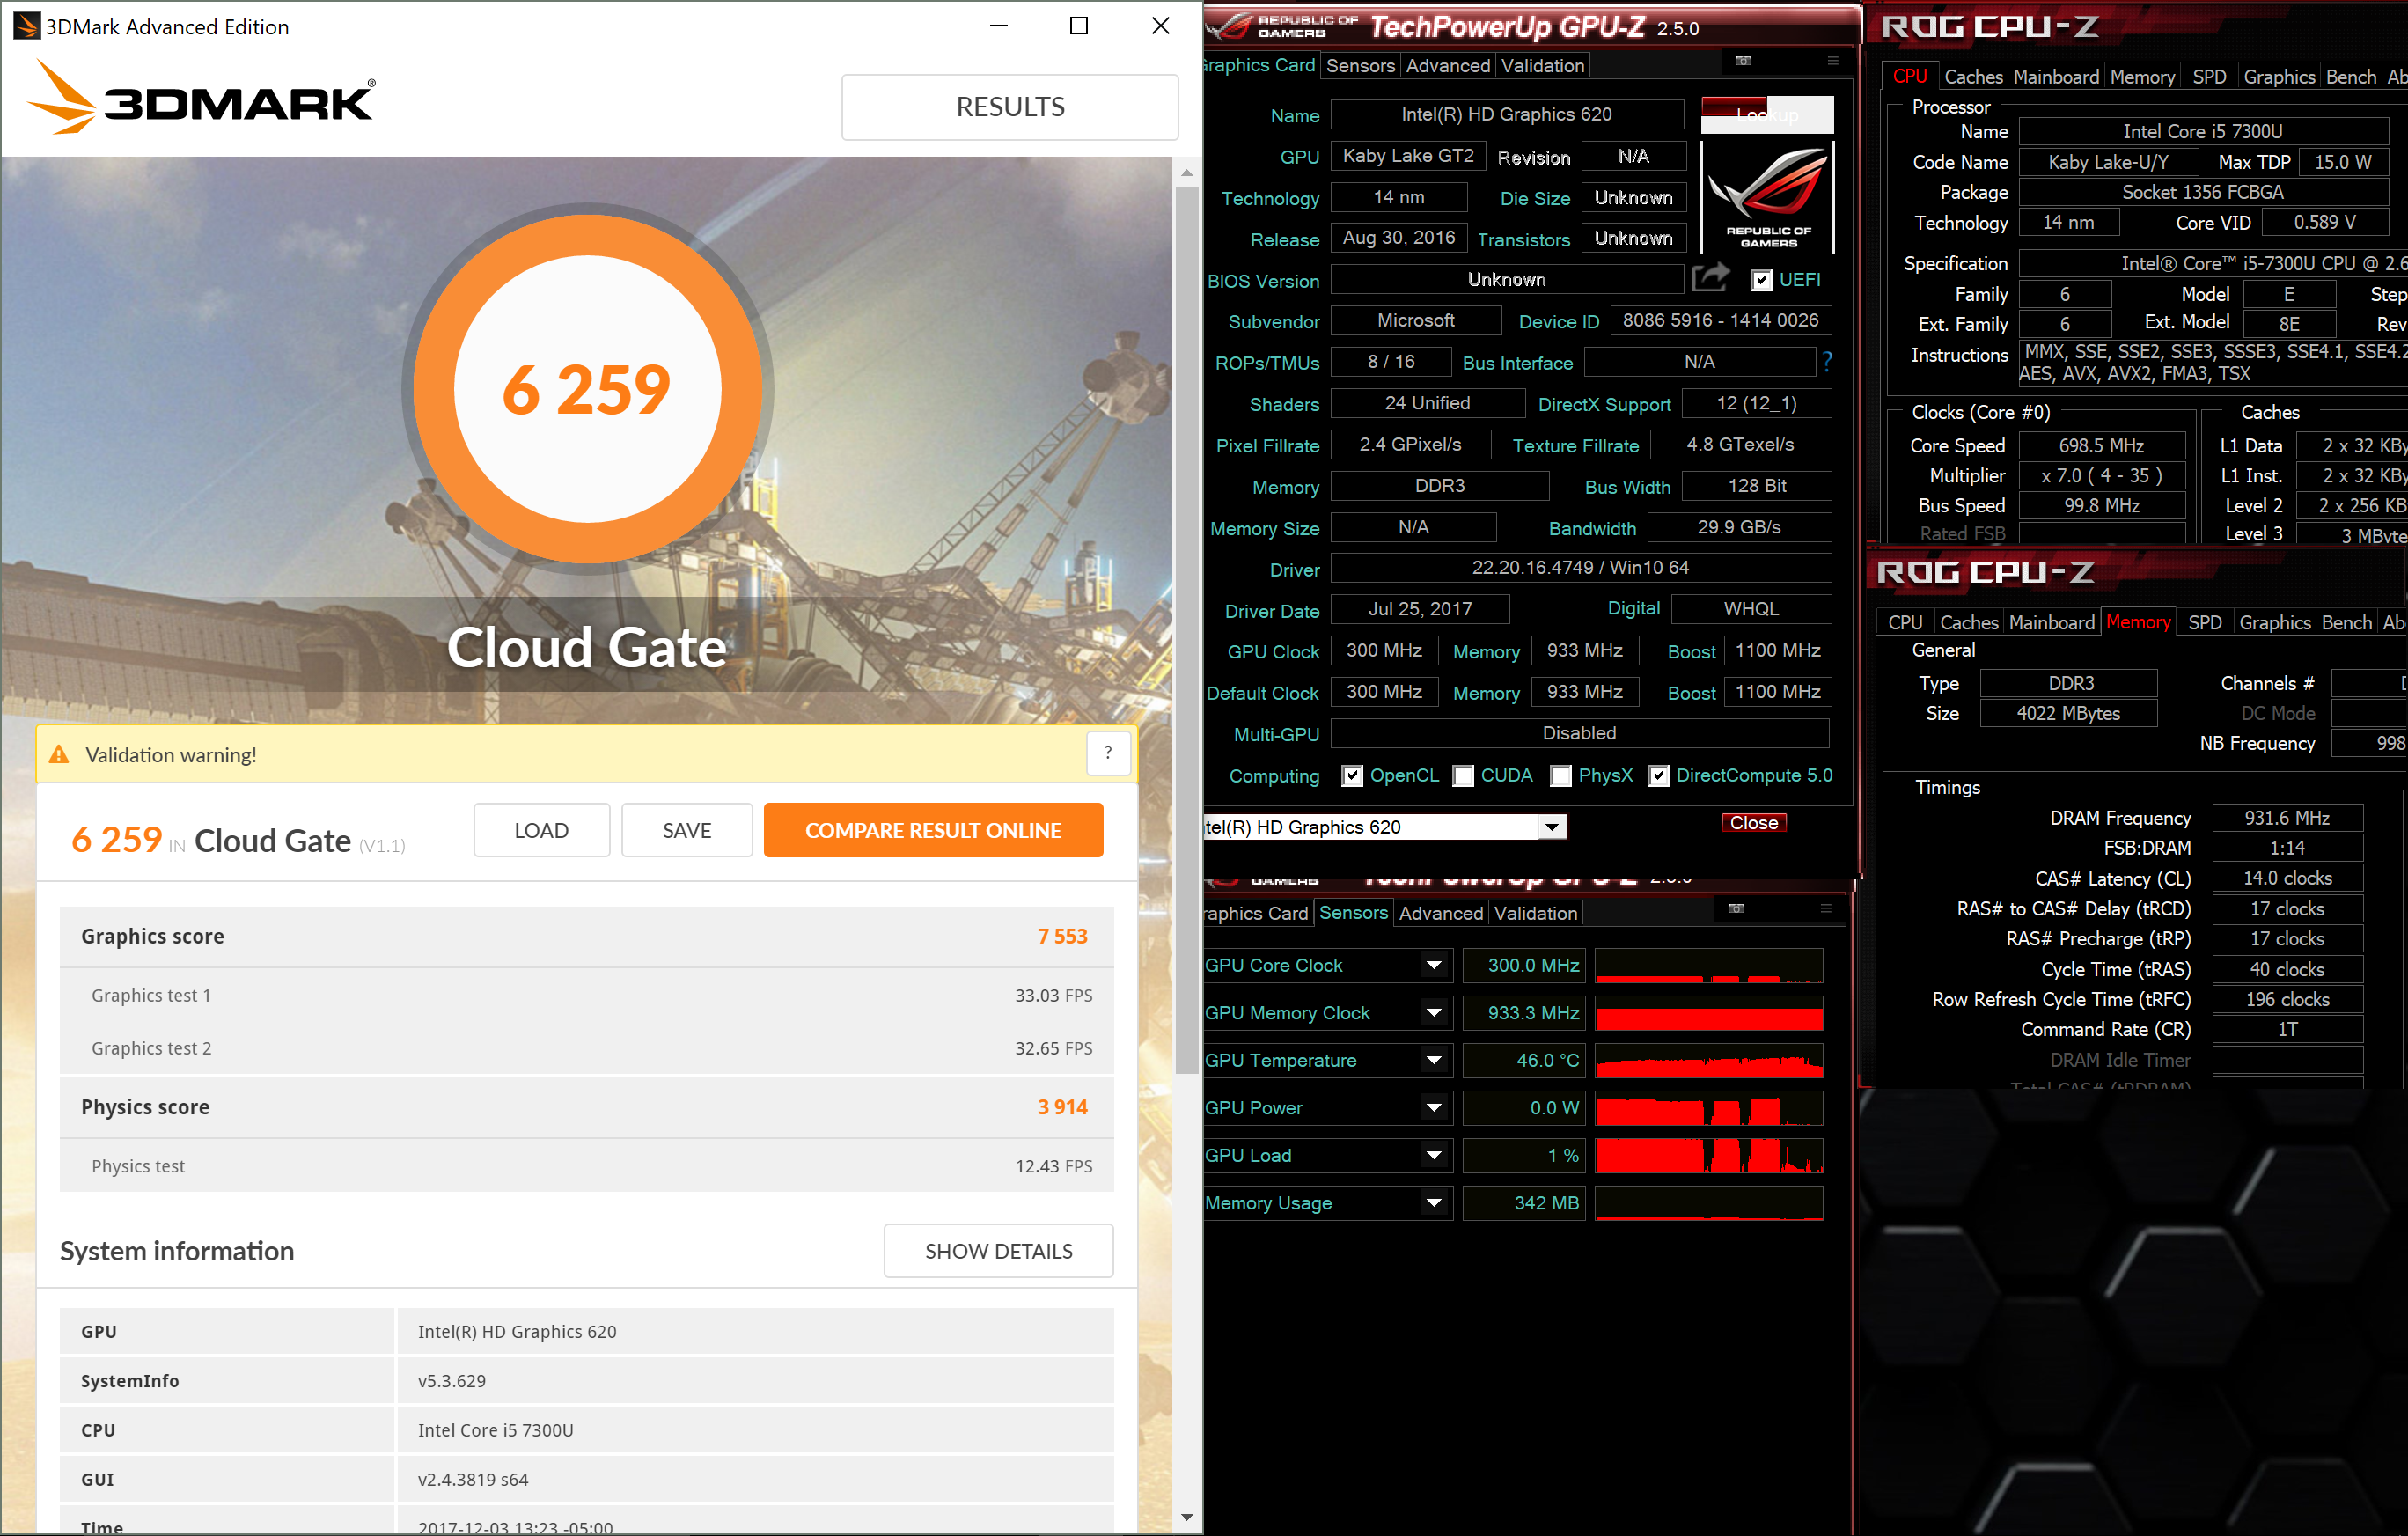This screenshot has height=1536, width=2408.
Task: Click the 3DMark title bar app icon
Action: 26,26
